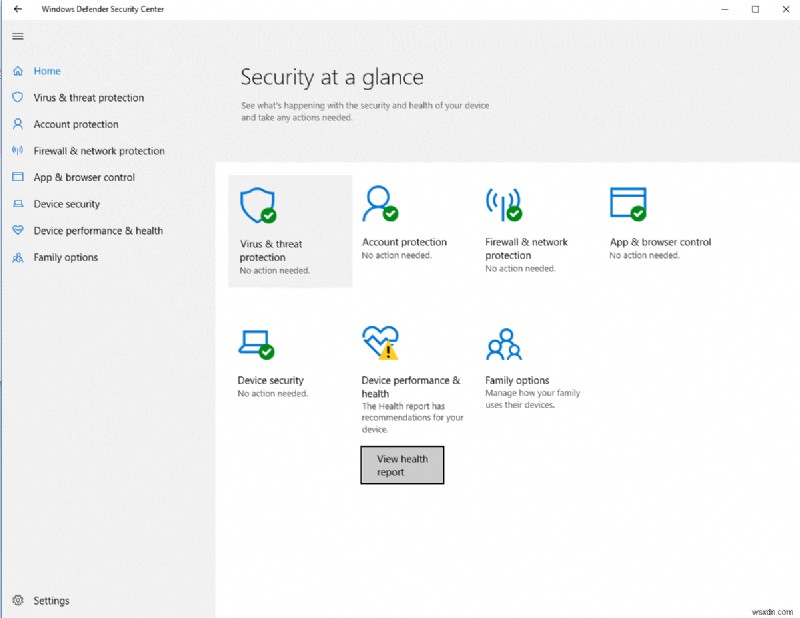
Task: Click the hamburger menu icon
Action: pyautogui.click(x=17, y=36)
